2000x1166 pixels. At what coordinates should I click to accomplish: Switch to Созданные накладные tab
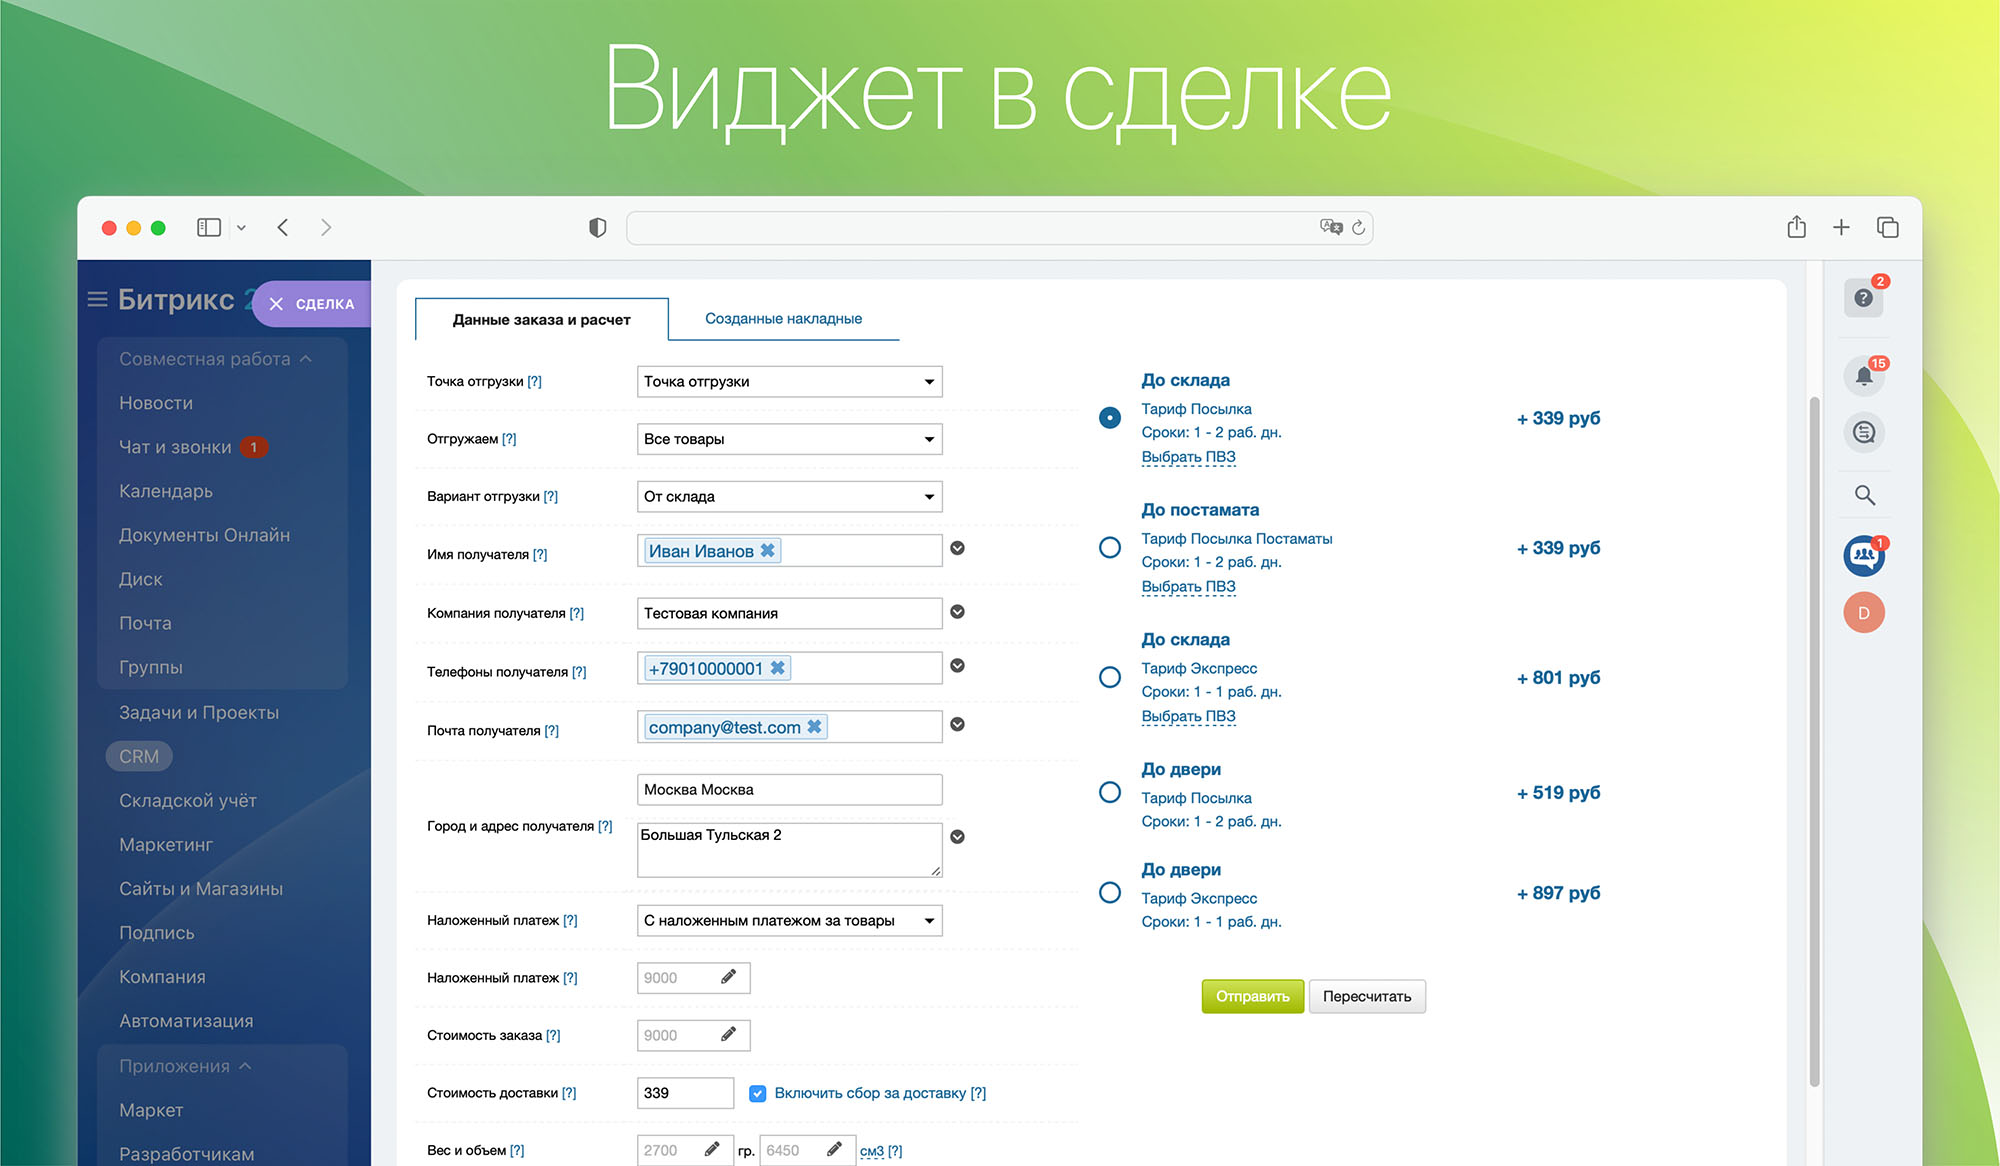783,319
